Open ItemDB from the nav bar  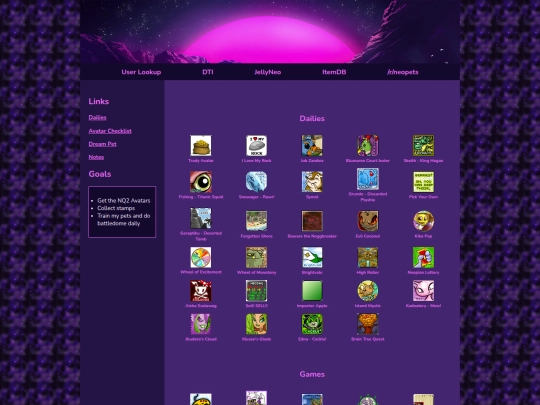point(334,72)
